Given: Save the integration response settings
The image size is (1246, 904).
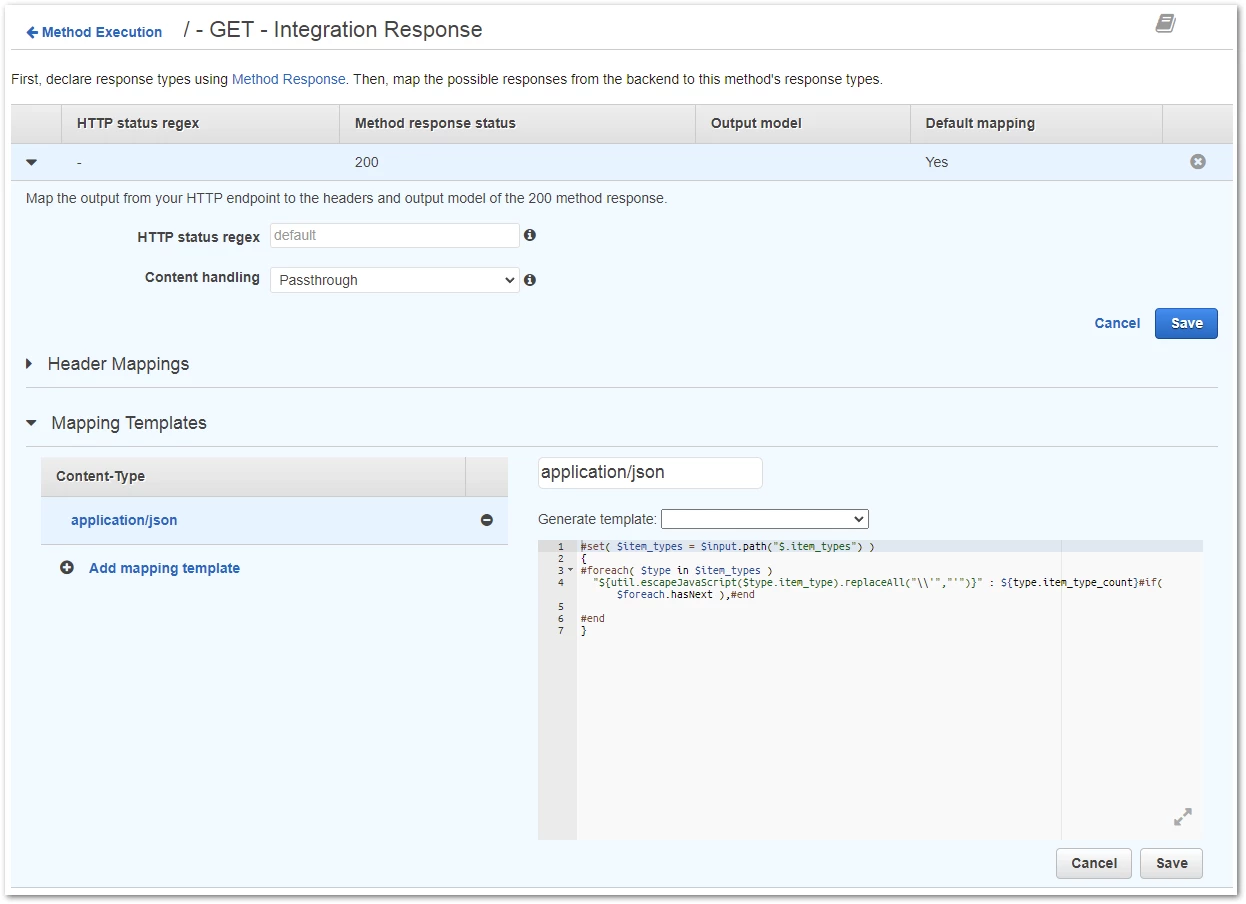Looking at the screenshot, I should (1186, 323).
